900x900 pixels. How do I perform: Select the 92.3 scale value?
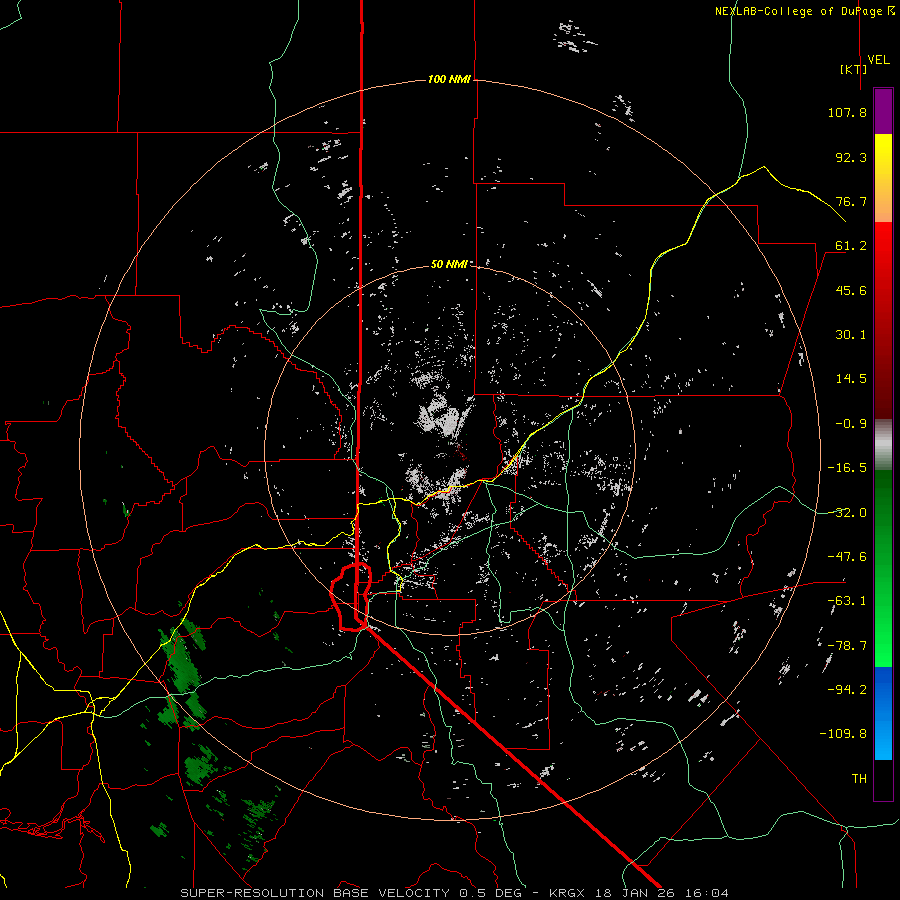coord(851,157)
